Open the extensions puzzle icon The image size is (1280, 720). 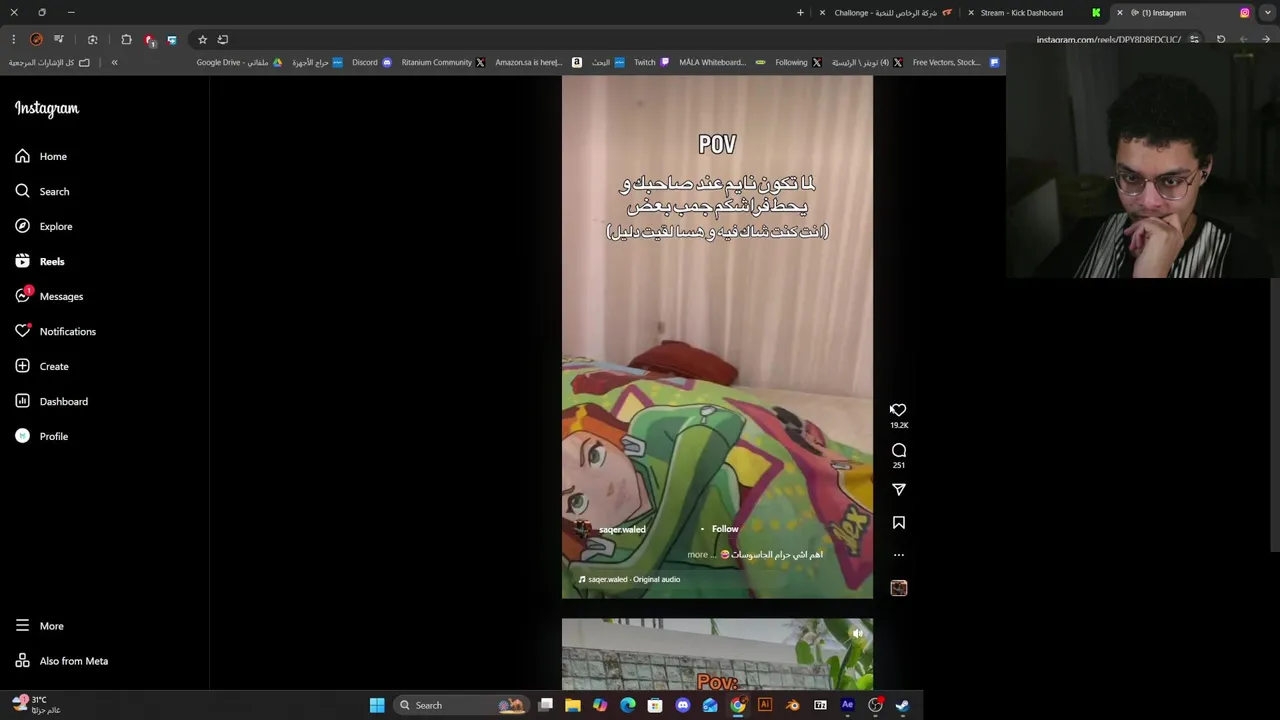pyautogui.click(x=126, y=40)
